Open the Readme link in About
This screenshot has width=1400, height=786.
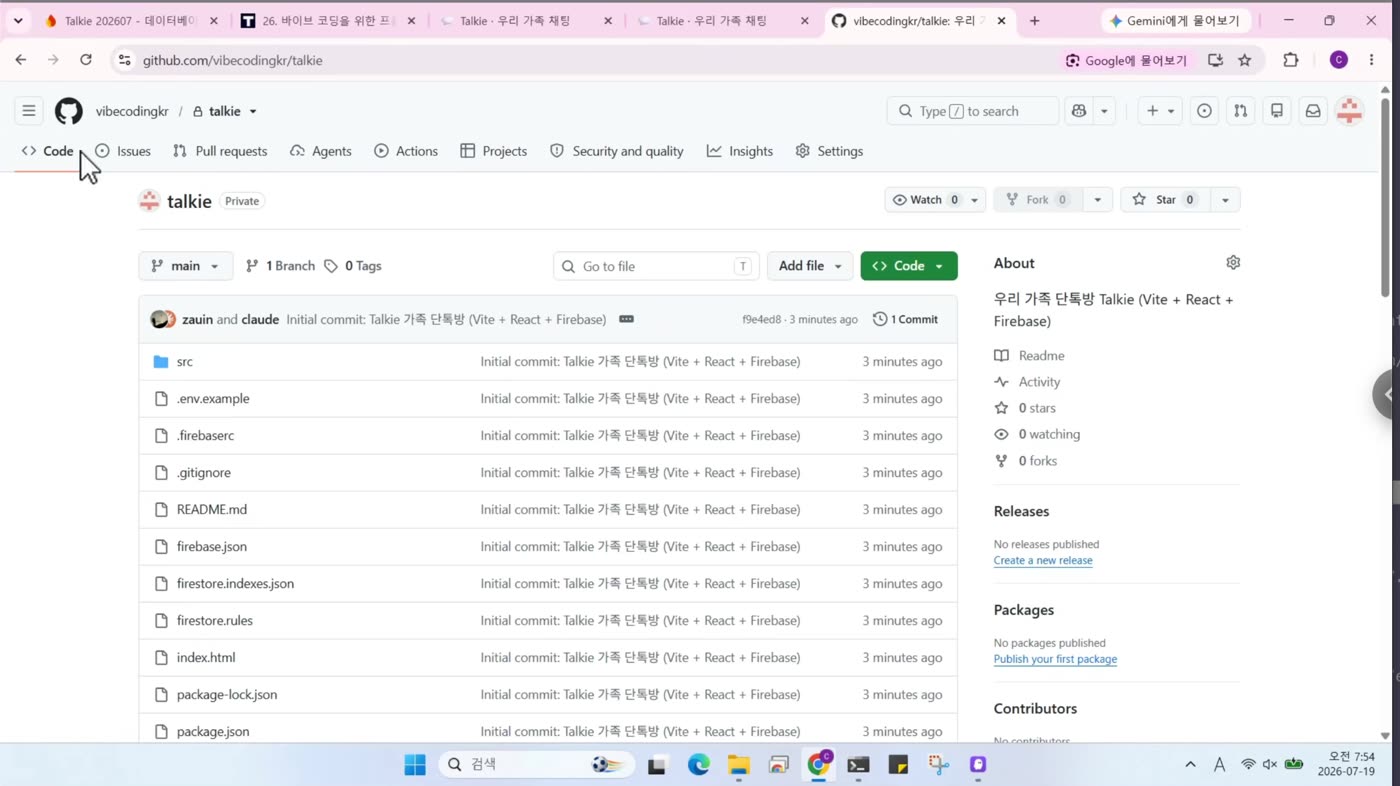pos(1041,355)
